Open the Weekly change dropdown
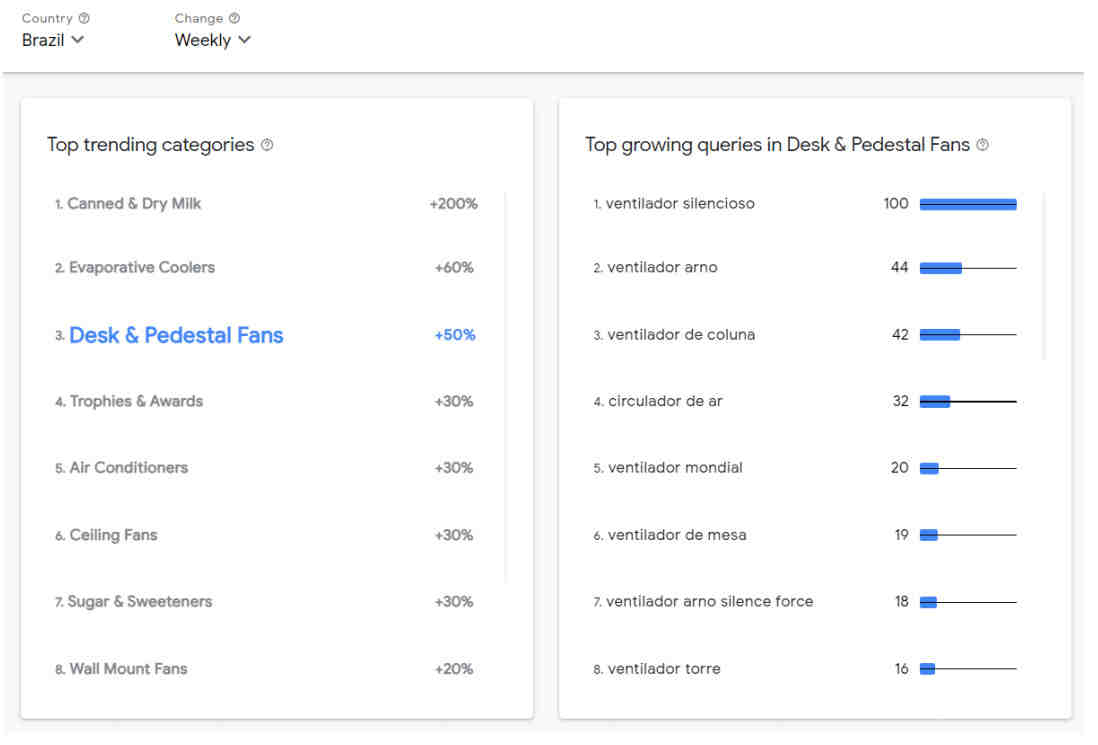 [x=212, y=40]
